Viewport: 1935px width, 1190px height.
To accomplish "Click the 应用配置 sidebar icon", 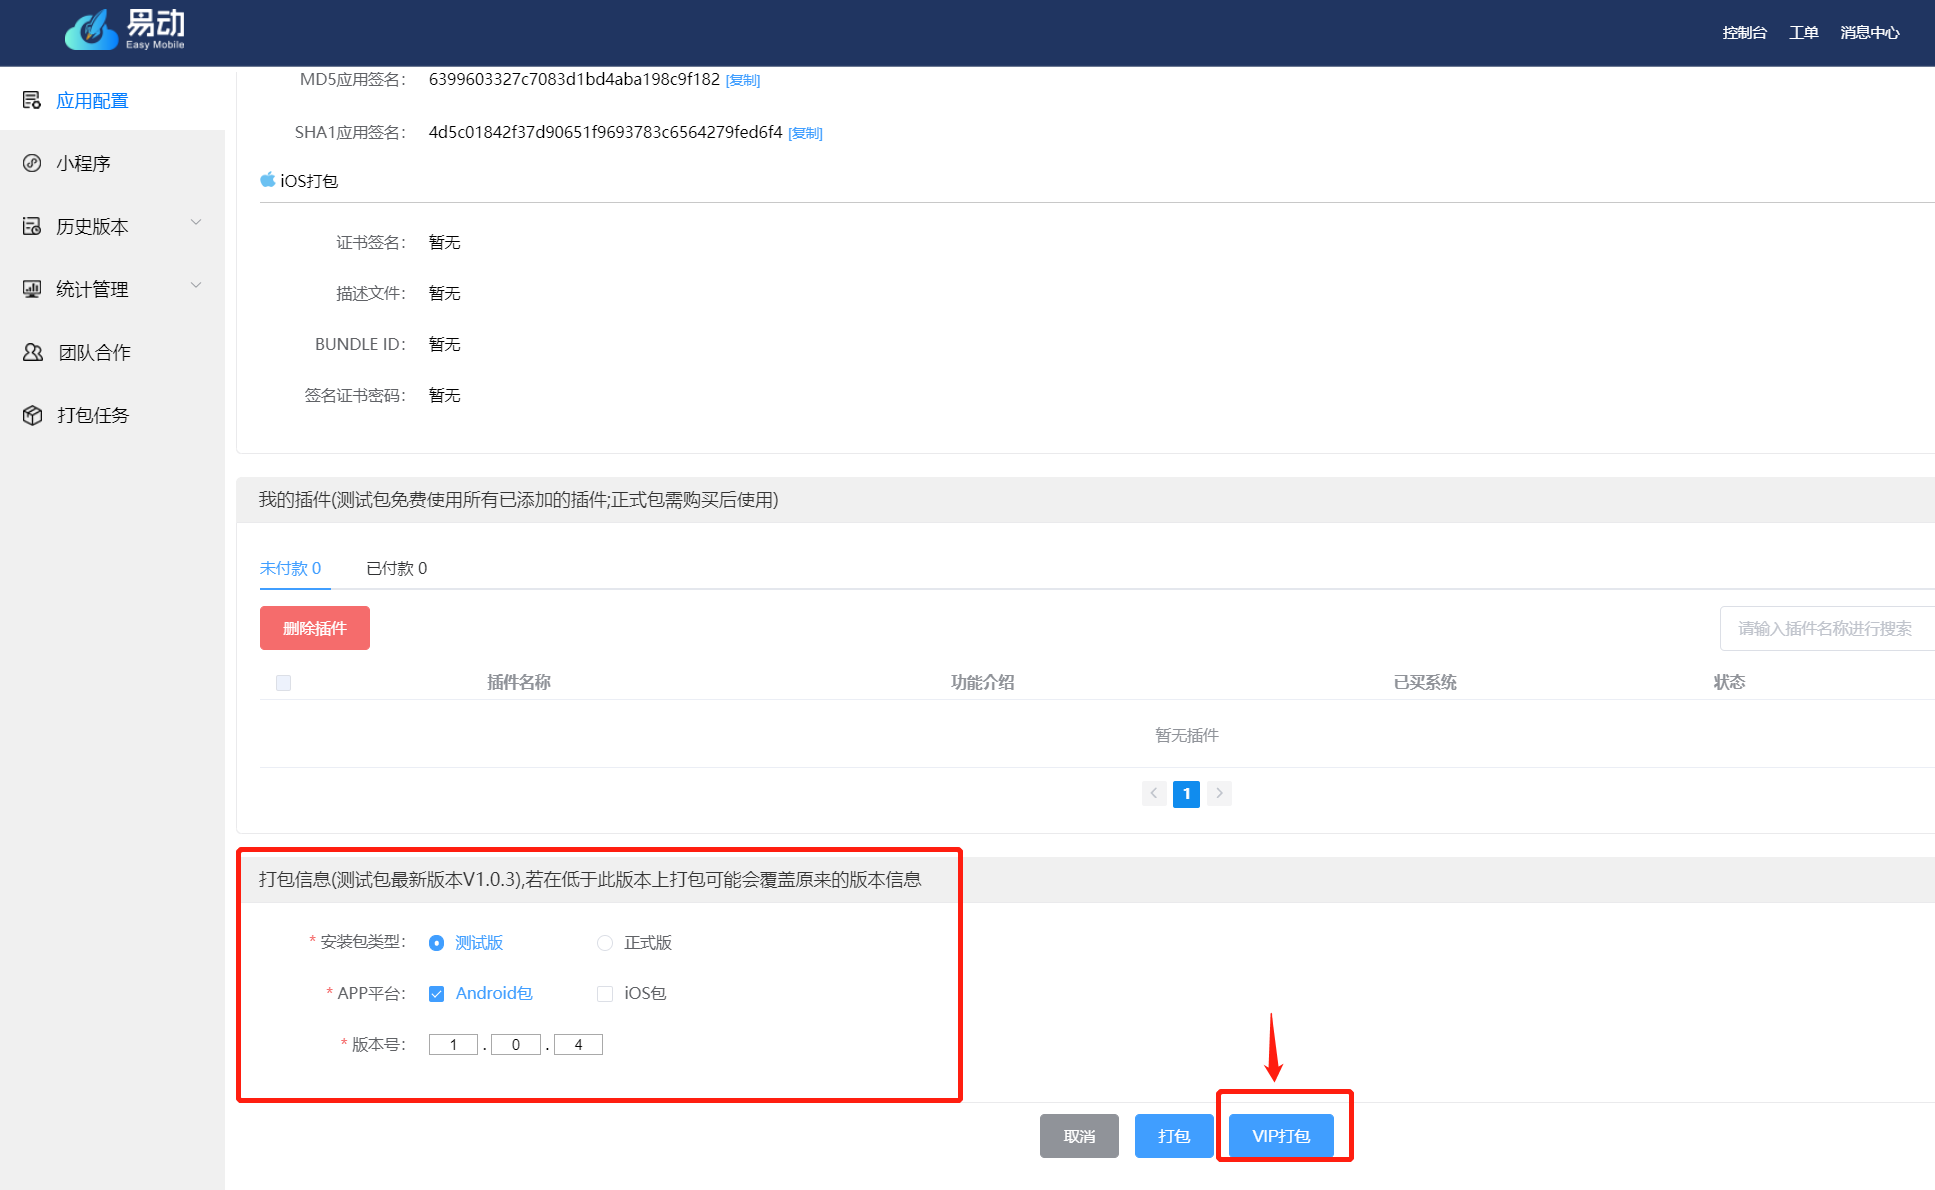I will (x=32, y=100).
